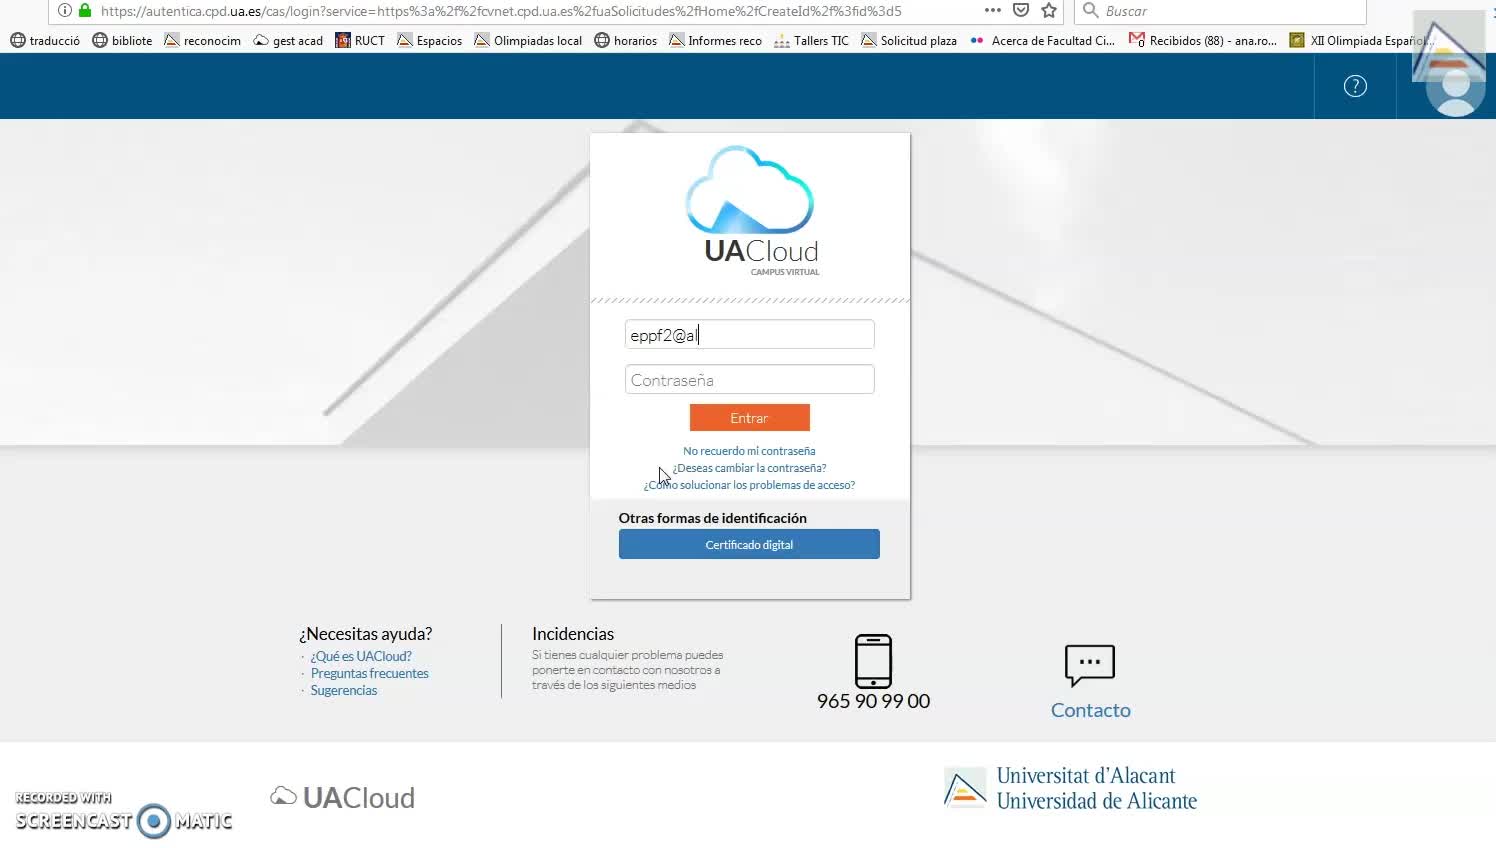Click the Contacto link
Screen dimensions: 1496x848
pyautogui.click(x=1090, y=710)
